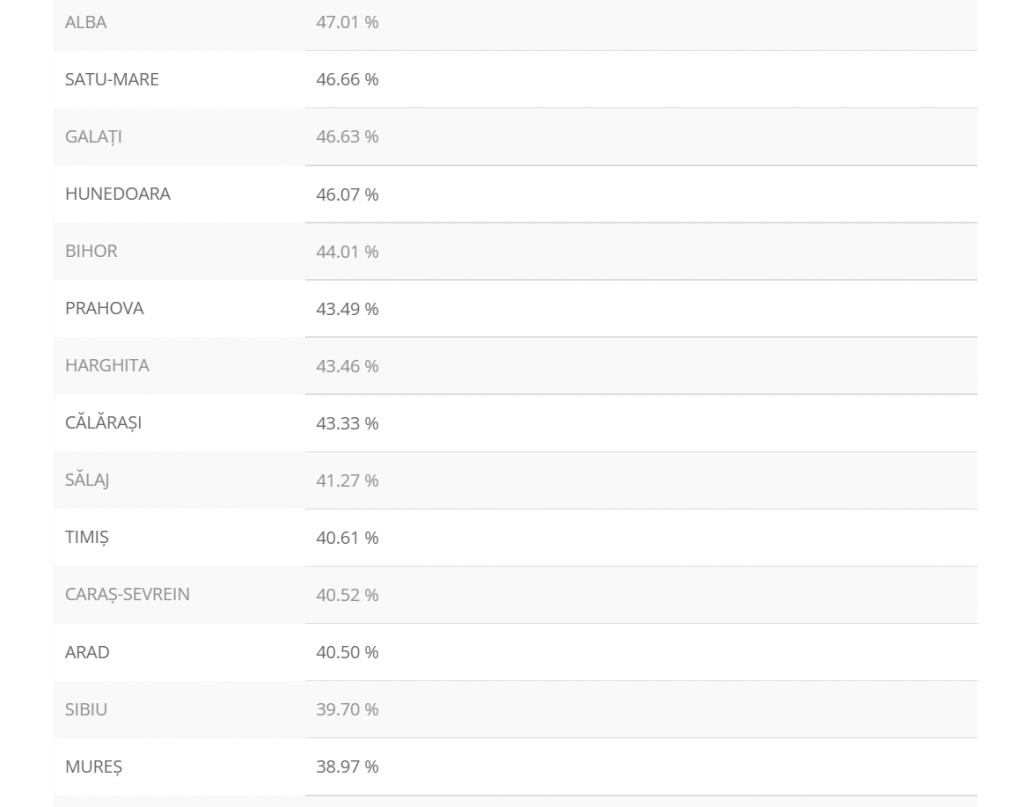Select the 46.07 % percentage cell

[347, 194]
